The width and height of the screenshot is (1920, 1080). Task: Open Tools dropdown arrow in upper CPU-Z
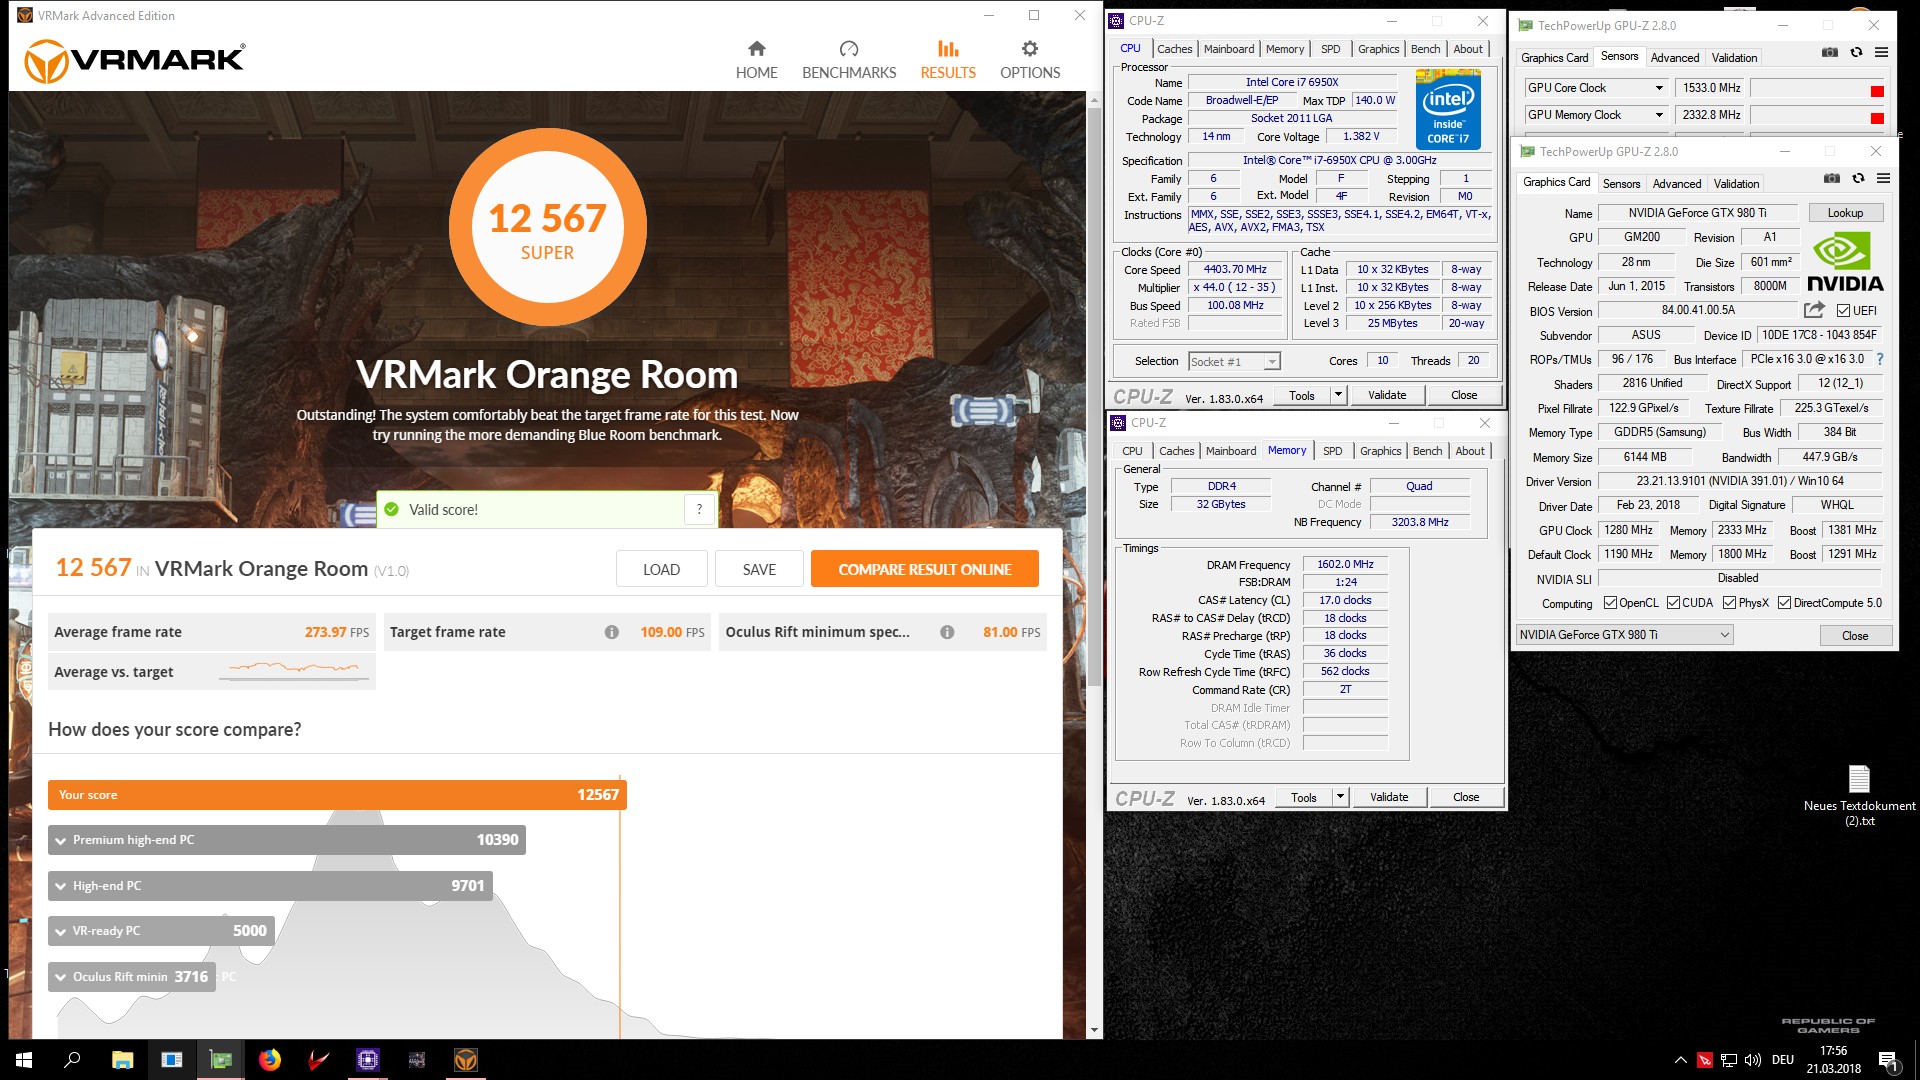1337,395
